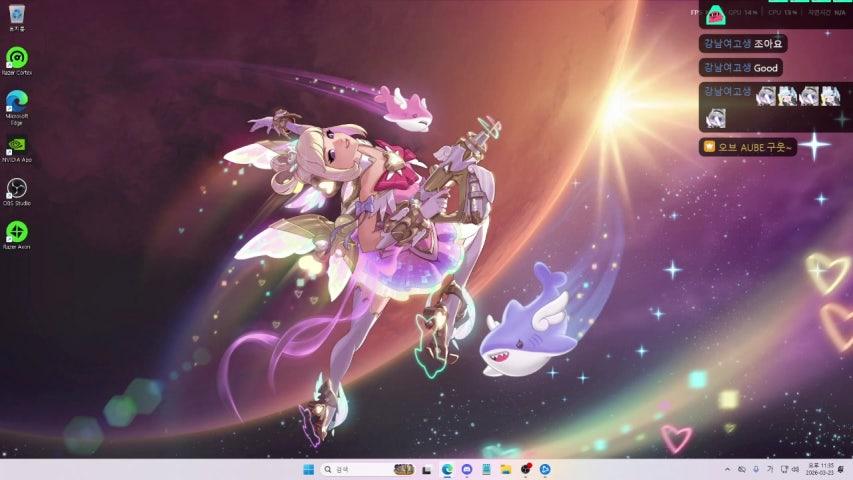
Task: Open the clock and date flyout
Action: 819,469
